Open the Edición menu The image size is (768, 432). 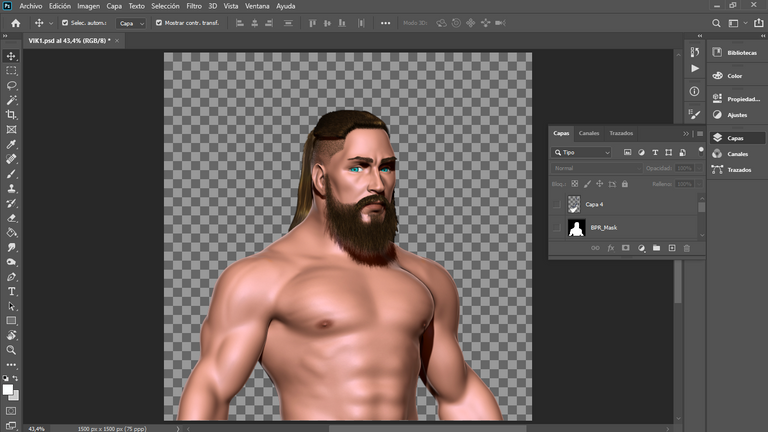click(x=60, y=6)
